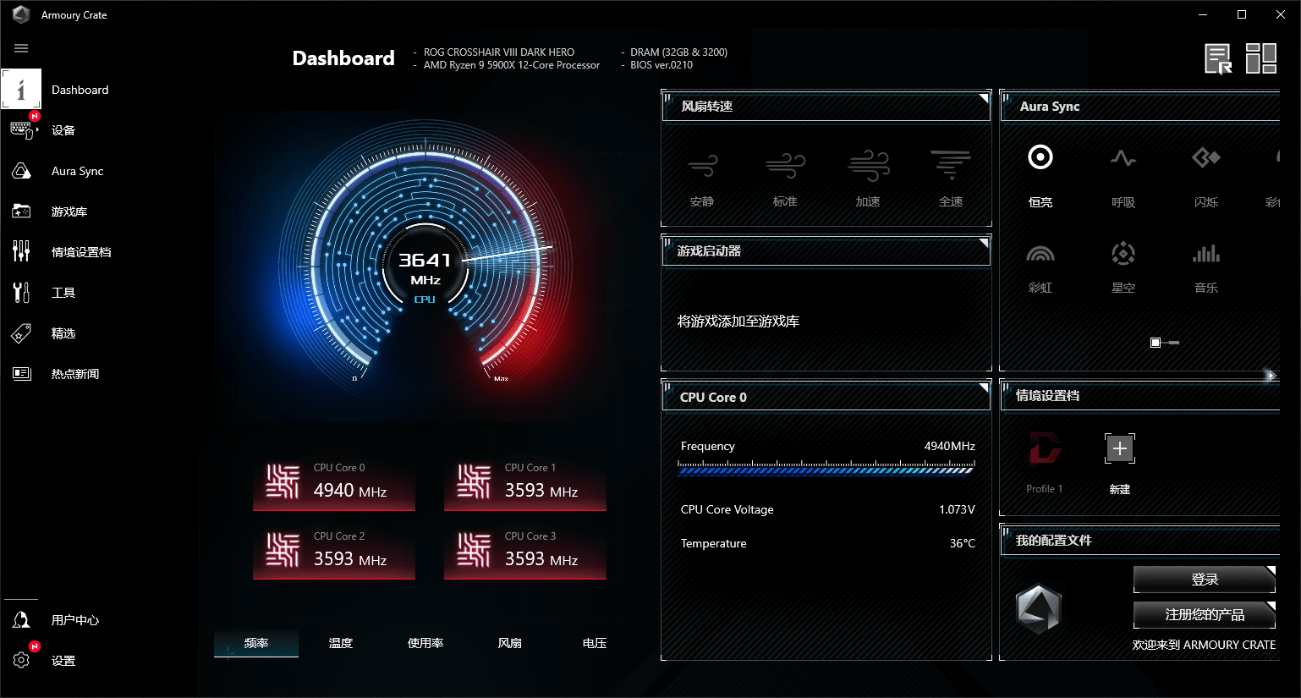Switch to the 温度 temperature tab
The width and height of the screenshot is (1301, 698).
341,643
